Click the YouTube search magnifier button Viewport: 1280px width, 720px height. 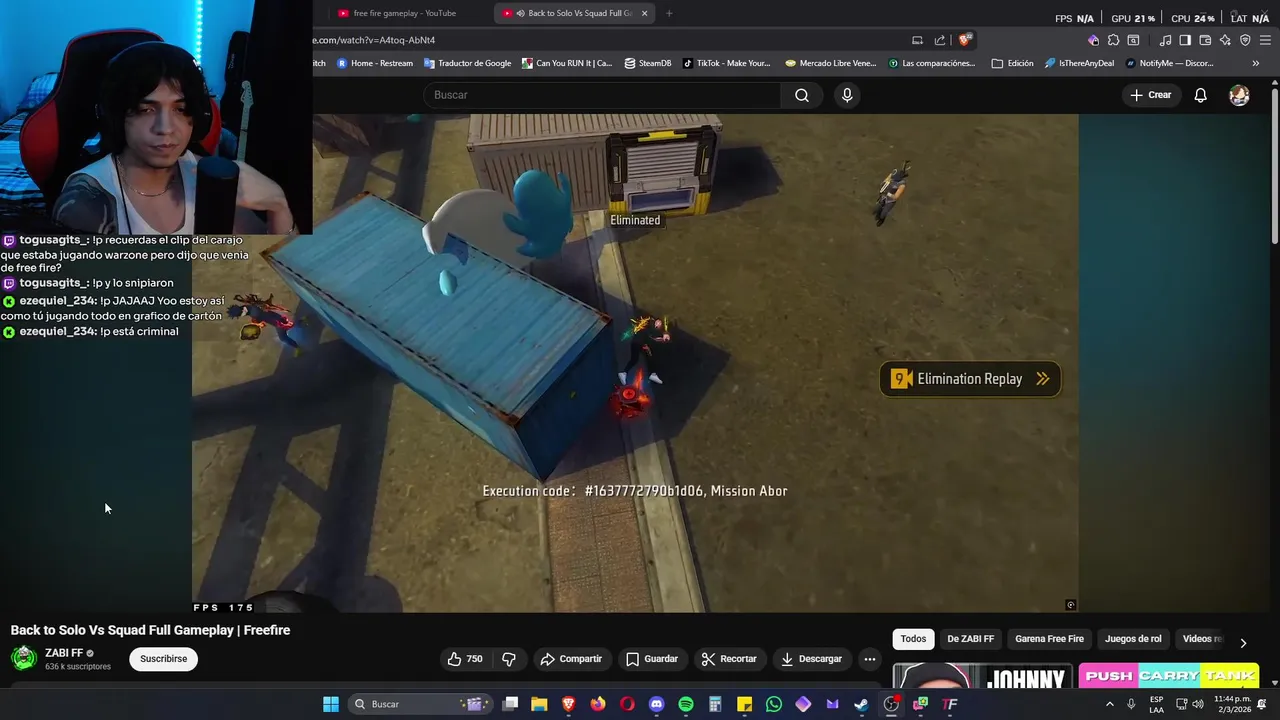pyautogui.click(x=802, y=95)
